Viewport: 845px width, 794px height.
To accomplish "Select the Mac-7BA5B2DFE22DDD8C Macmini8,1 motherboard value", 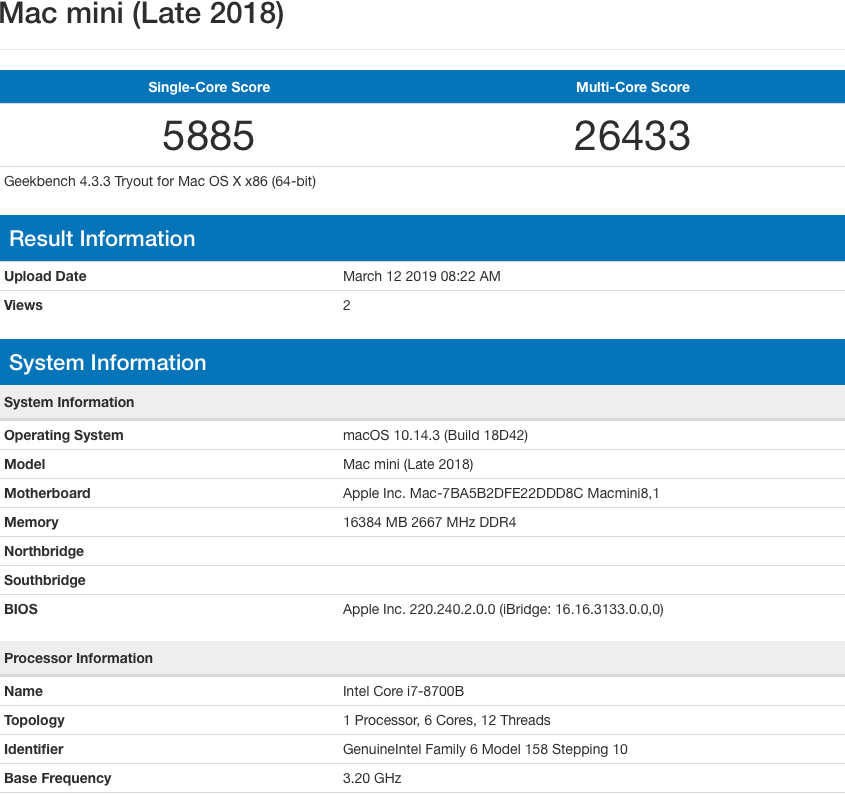I will [501, 494].
